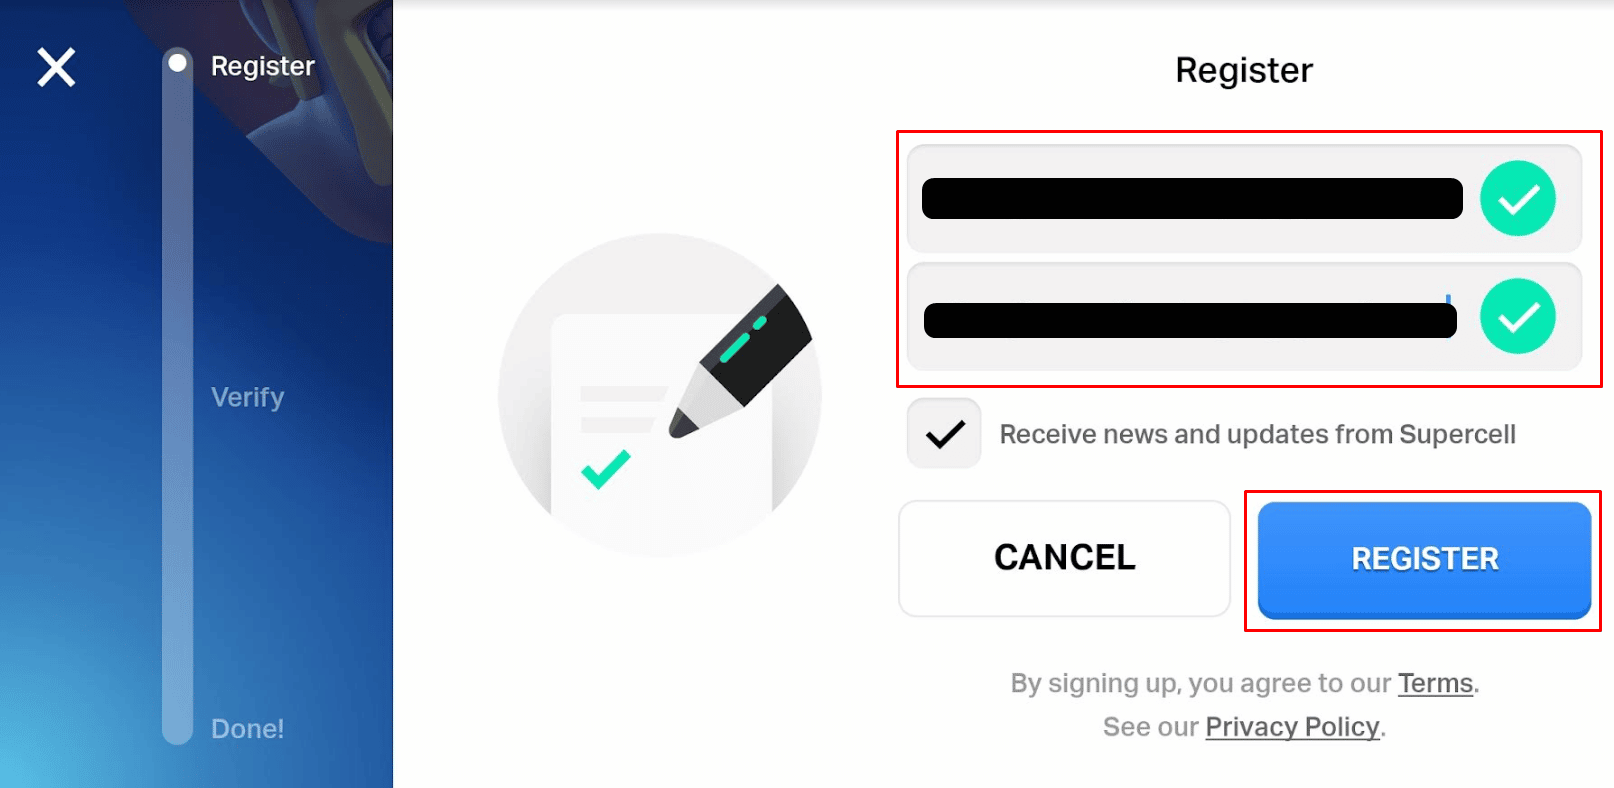1614x788 pixels.
Task: Click the Register heading title
Action: 1244,70
